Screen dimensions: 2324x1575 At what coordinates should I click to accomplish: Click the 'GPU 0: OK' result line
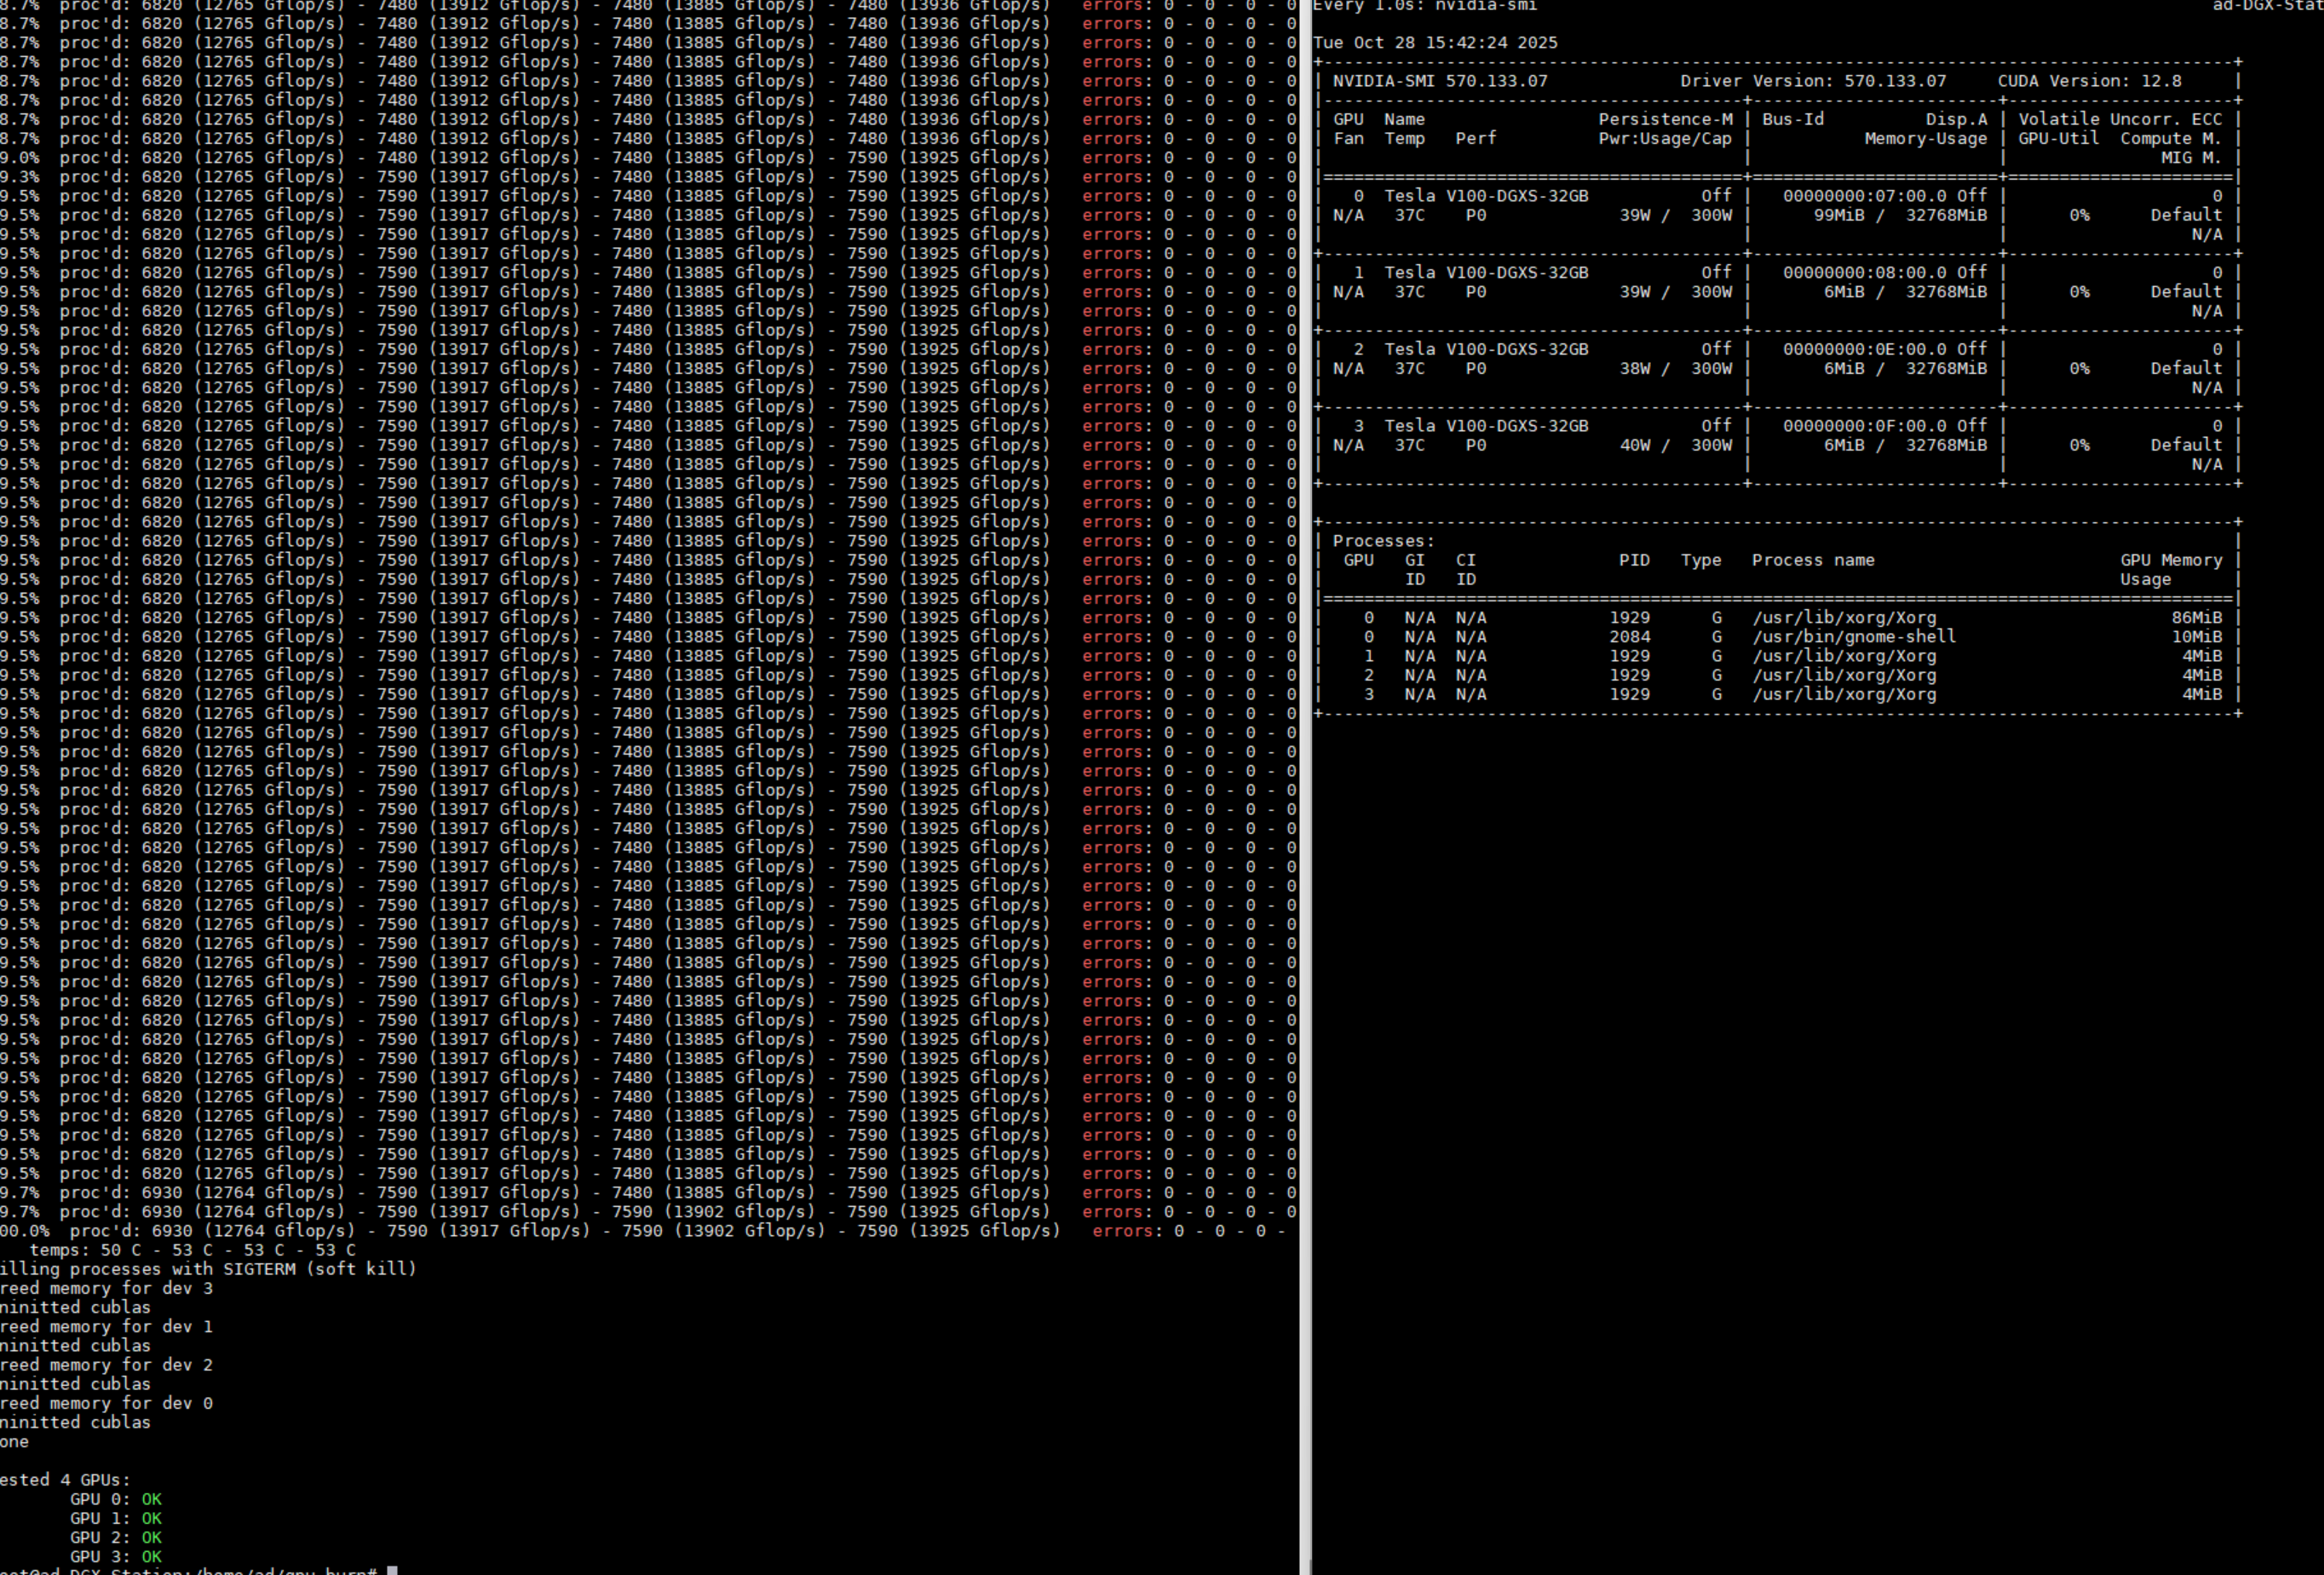115,1499
